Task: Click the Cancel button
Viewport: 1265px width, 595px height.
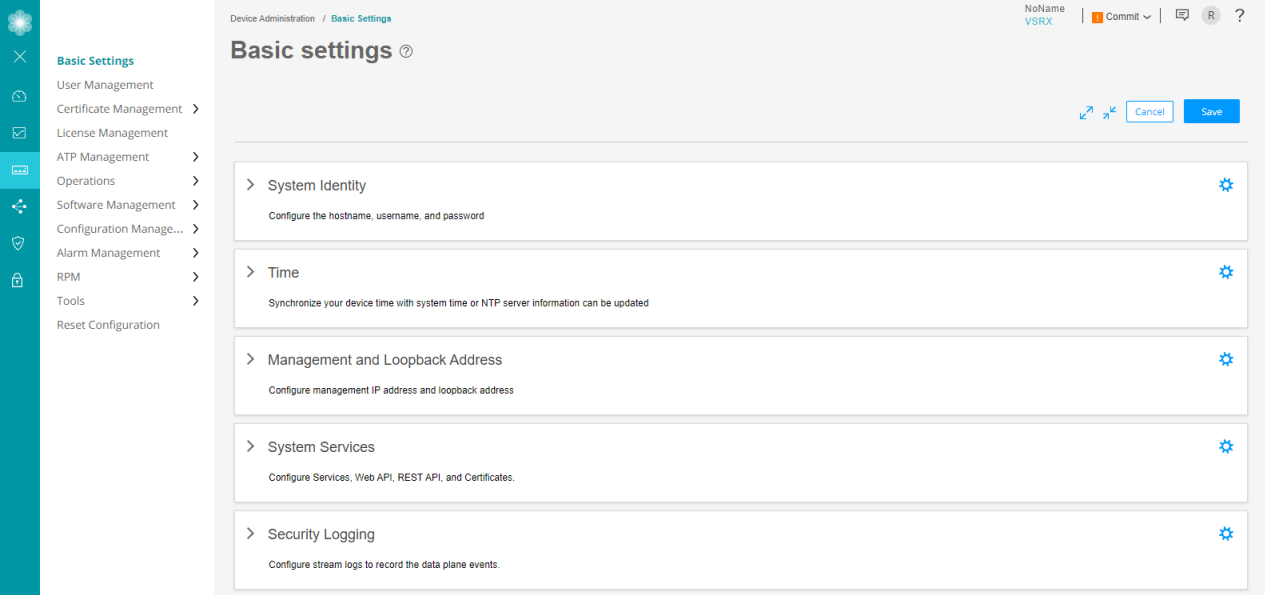Action: point(1149,112)
